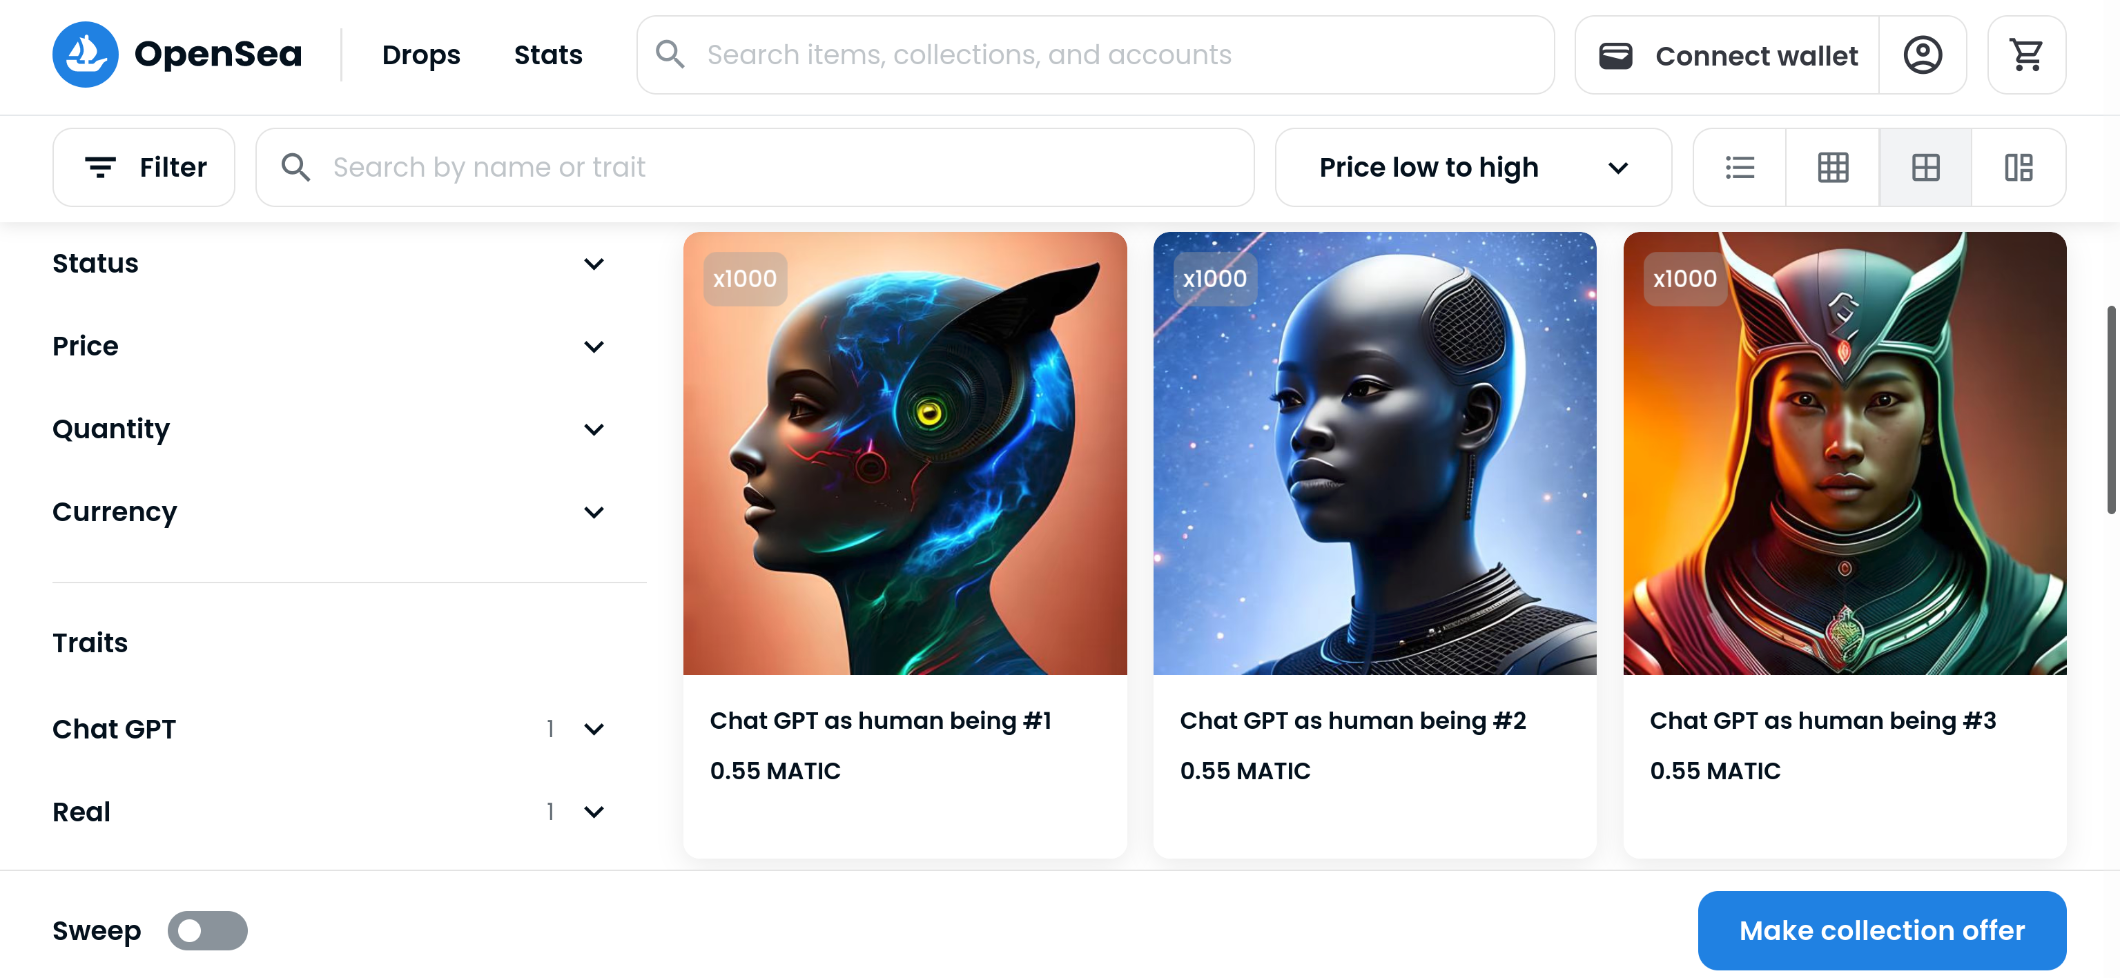Select the large grid view layout
This screenshot has width=2120, height=978.
click(x=1925, y=167)
